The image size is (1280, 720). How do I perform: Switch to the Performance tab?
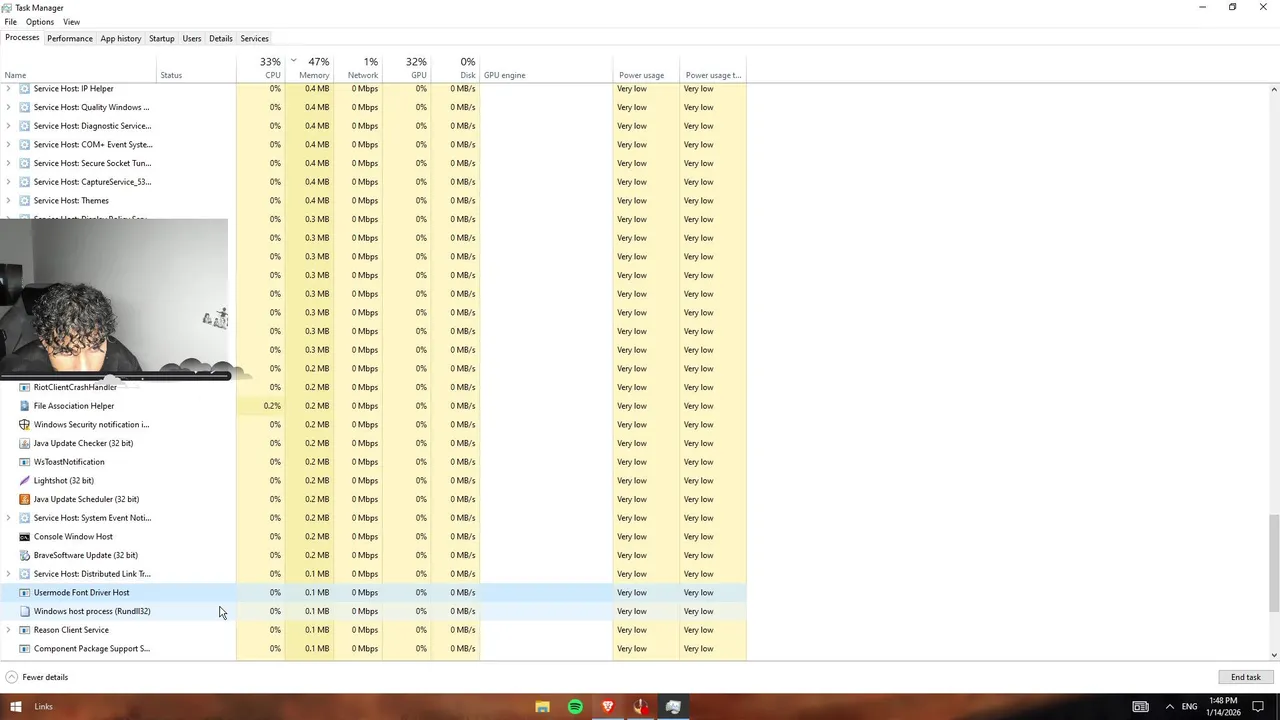(x=70, y=39)
